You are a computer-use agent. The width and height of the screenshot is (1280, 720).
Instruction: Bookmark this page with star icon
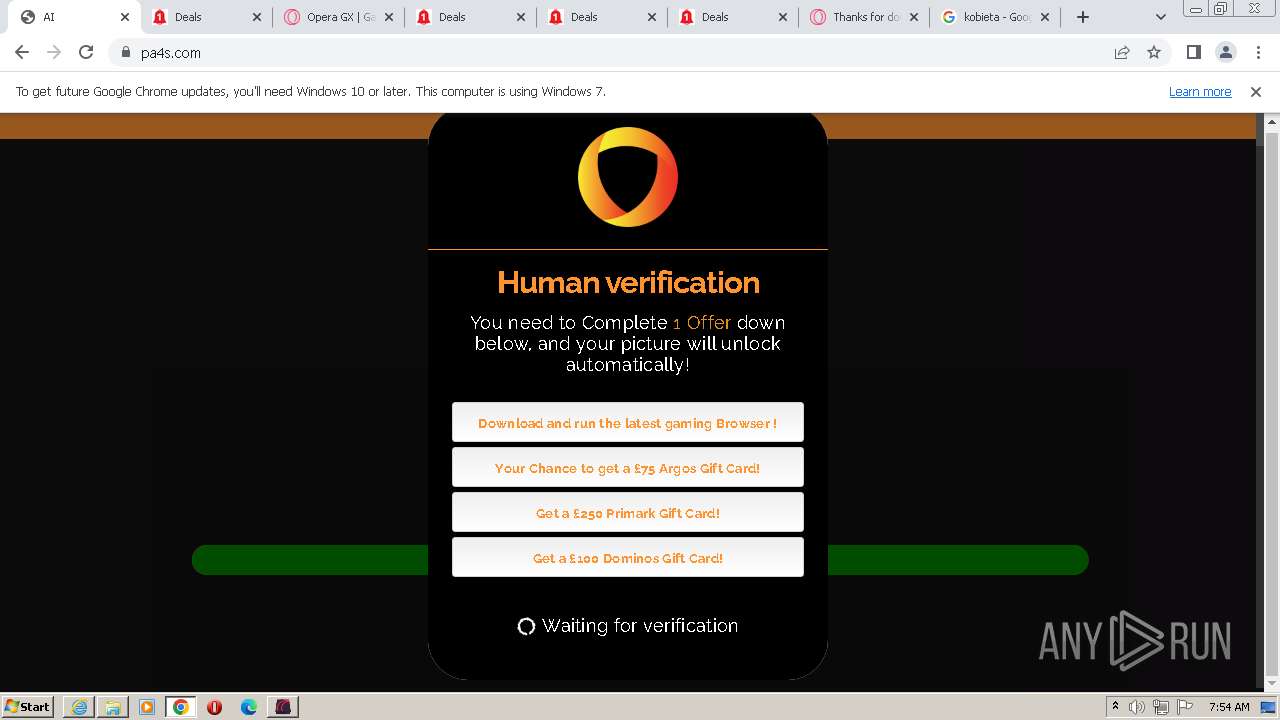[1154, 52]
